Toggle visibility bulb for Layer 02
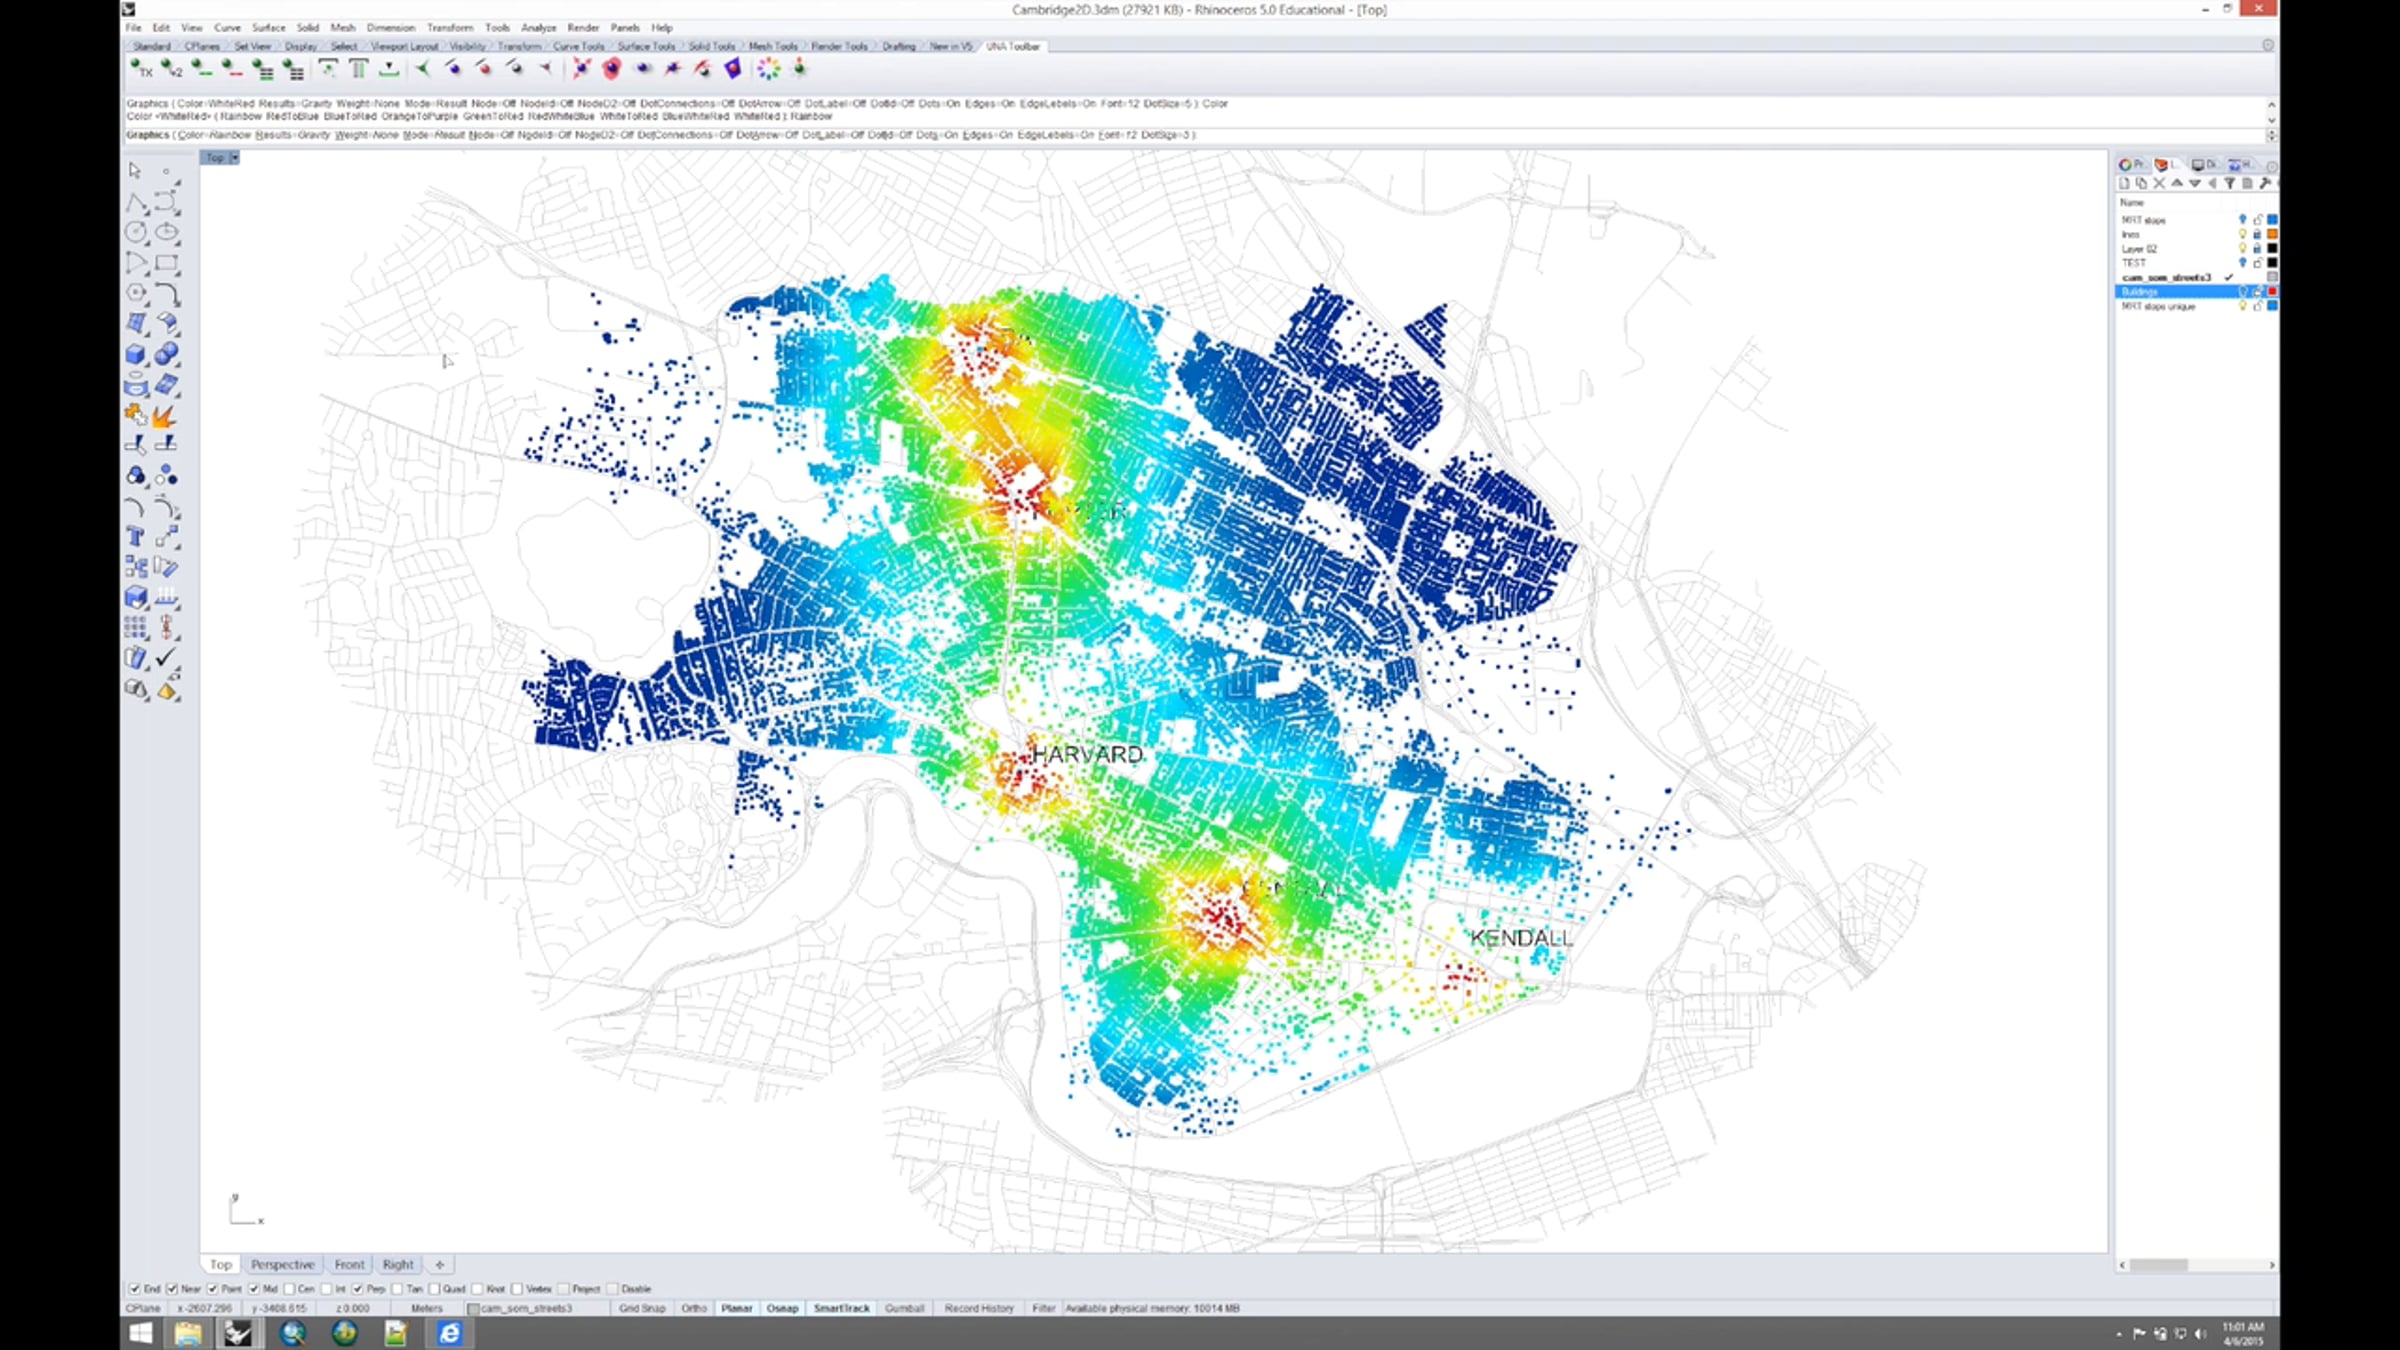This screenshot has height=1350, width=2400. point(2242,248)
